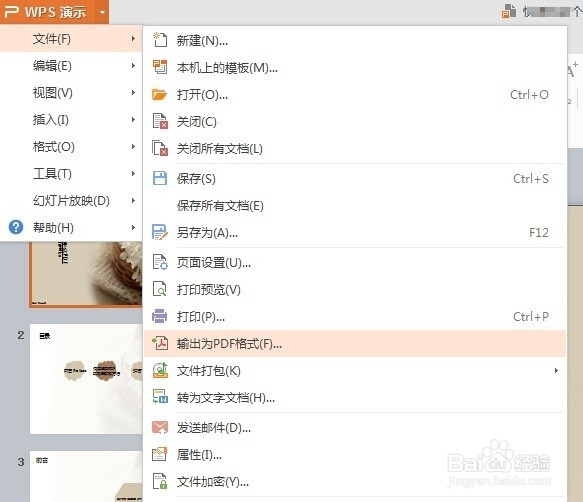Expand the 编辑(E) submenu arrow
Viewport: 583px width, 502px height.
(x=133, y=65)
